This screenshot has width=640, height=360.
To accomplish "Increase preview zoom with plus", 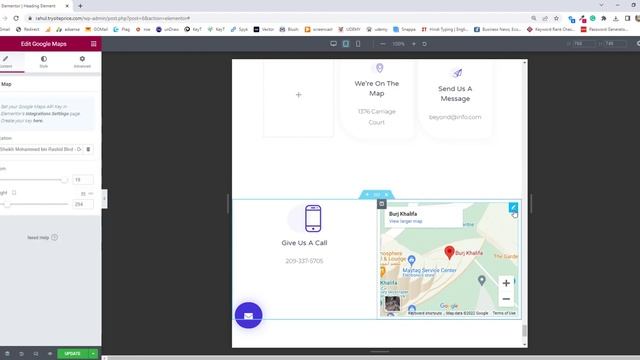I will point(413,44).
